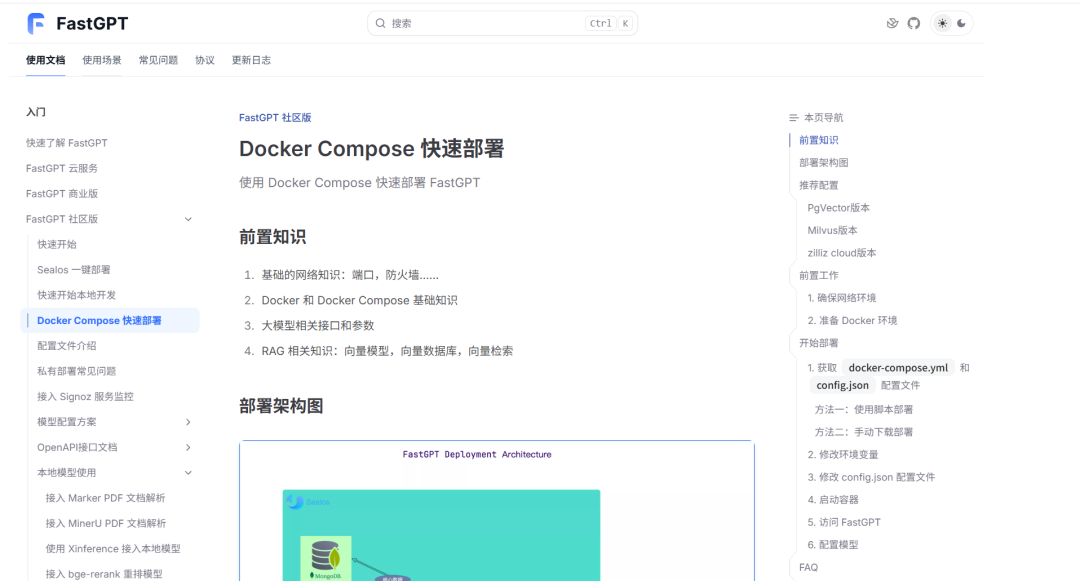The width and height of the screenshot is (1080, 581).
Task: Jump to 4. 启动容器 section
Action: [833, 500]
